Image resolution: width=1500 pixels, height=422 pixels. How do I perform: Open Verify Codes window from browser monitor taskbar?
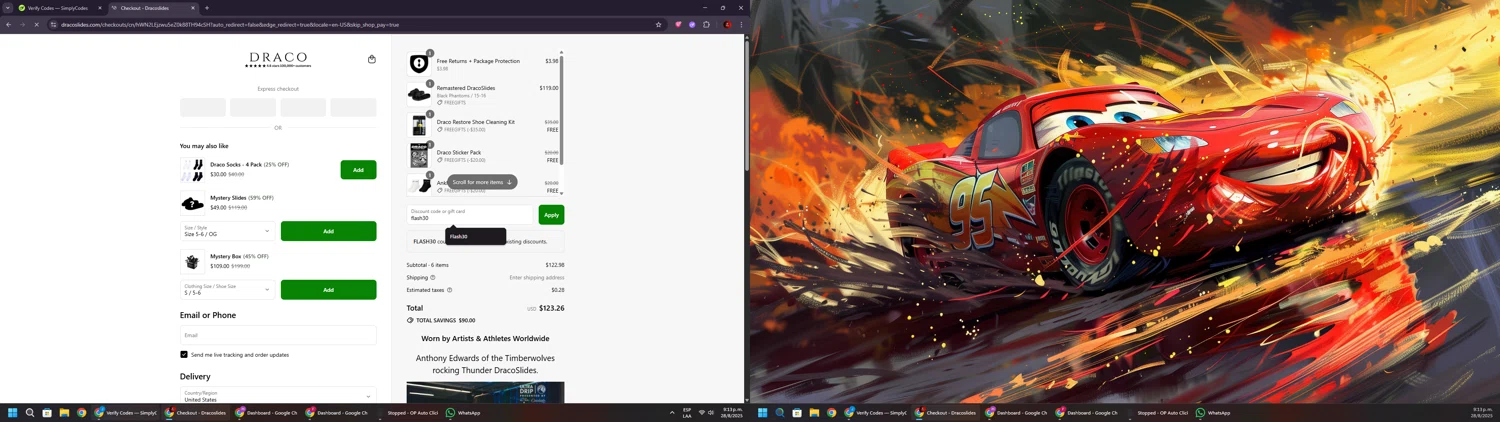tap(125, 412)
